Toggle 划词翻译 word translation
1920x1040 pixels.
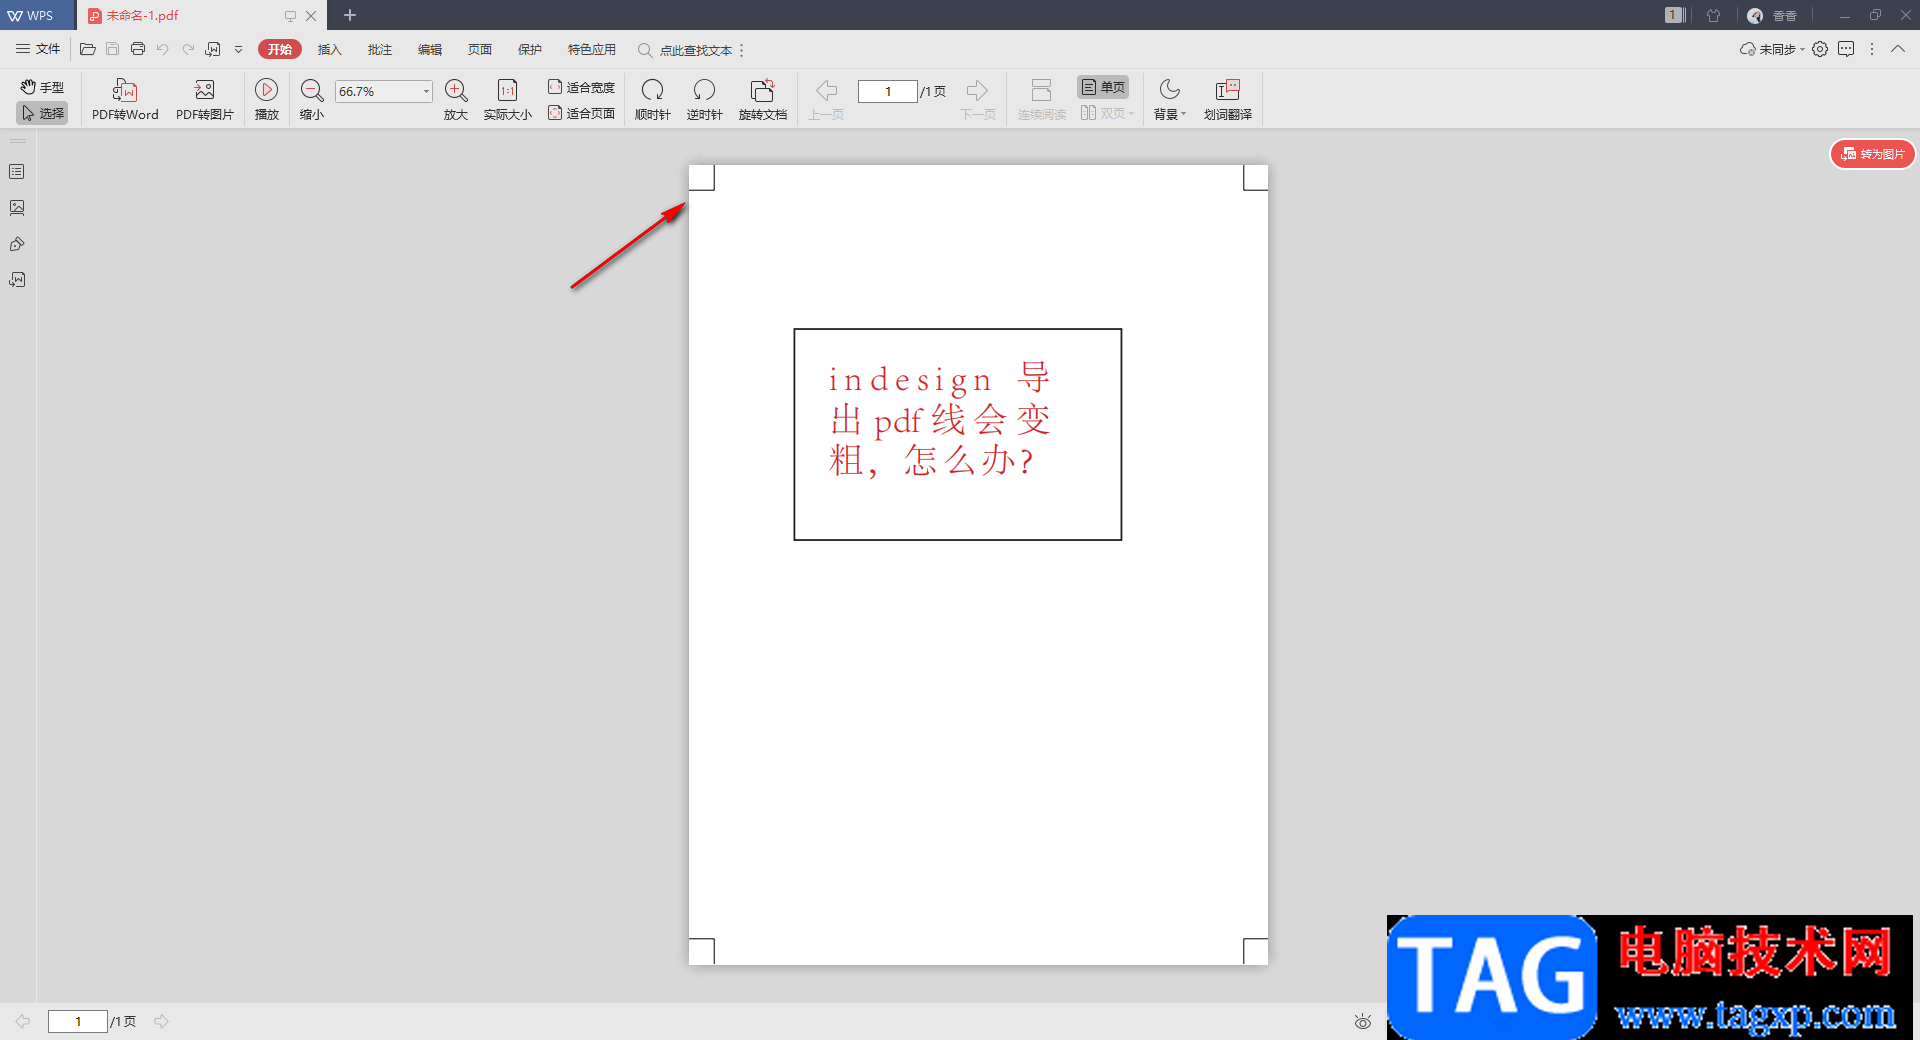1228,100
